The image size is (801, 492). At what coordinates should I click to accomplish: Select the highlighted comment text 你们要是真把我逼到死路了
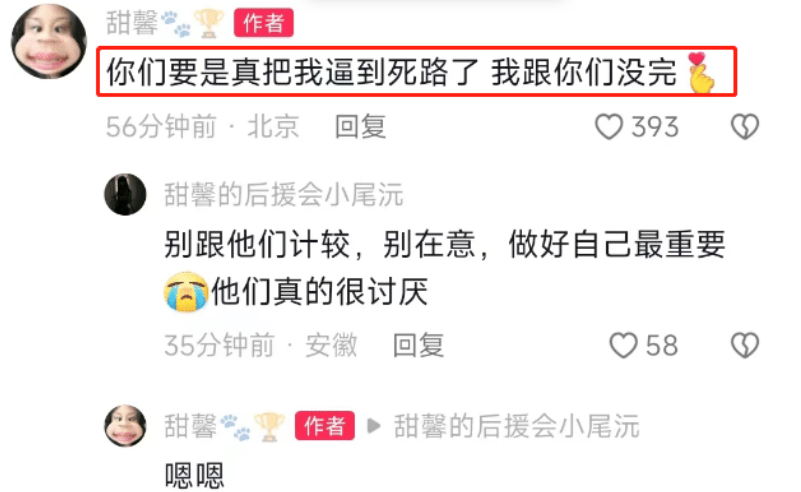point(293,72)
